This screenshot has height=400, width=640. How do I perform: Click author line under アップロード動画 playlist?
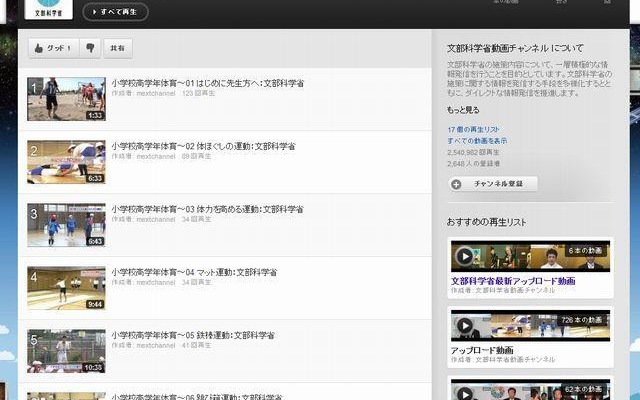pyautogui.click(x=503, y=360)
